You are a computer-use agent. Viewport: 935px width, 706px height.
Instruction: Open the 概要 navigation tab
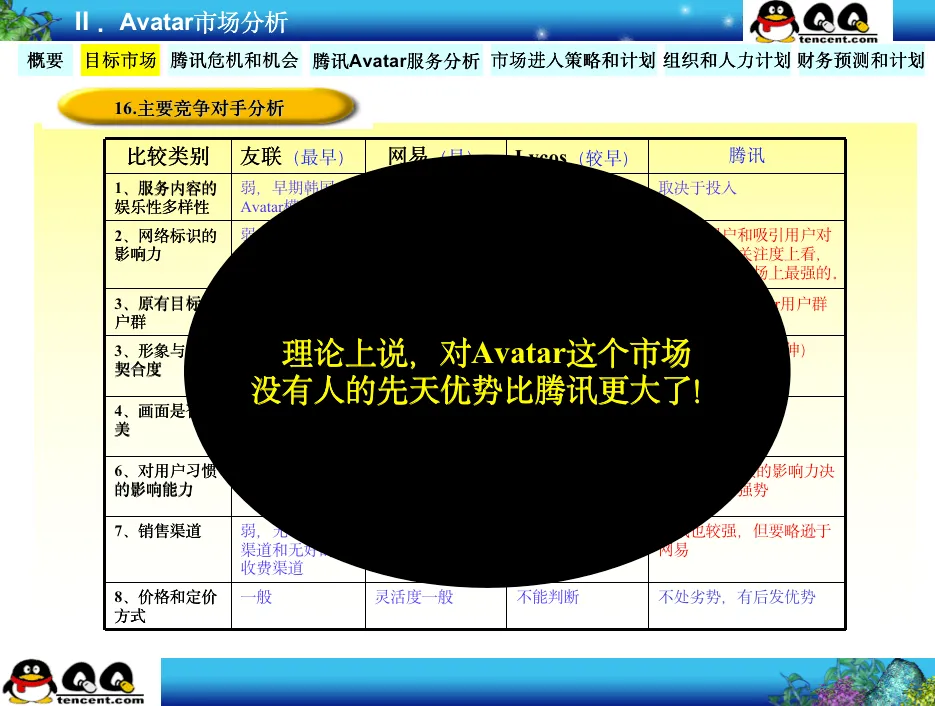click(x=45, y=60)
